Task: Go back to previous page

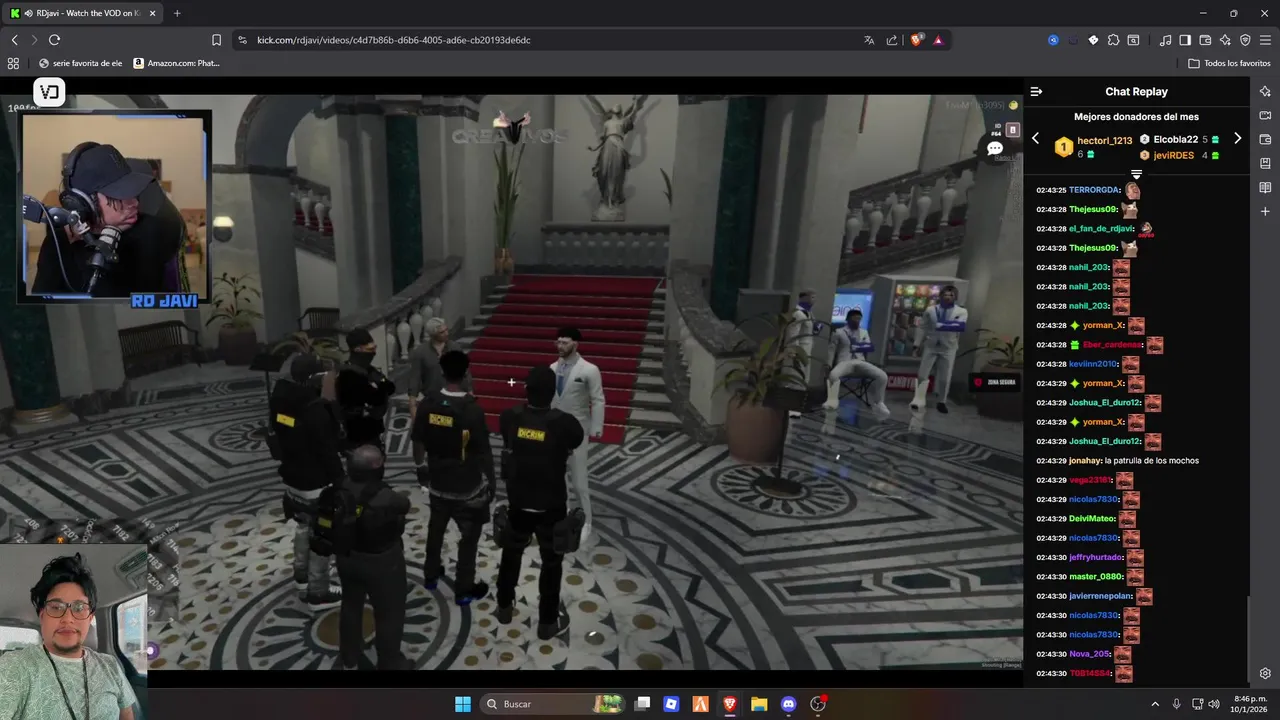Action: click(x=14, y=40)
